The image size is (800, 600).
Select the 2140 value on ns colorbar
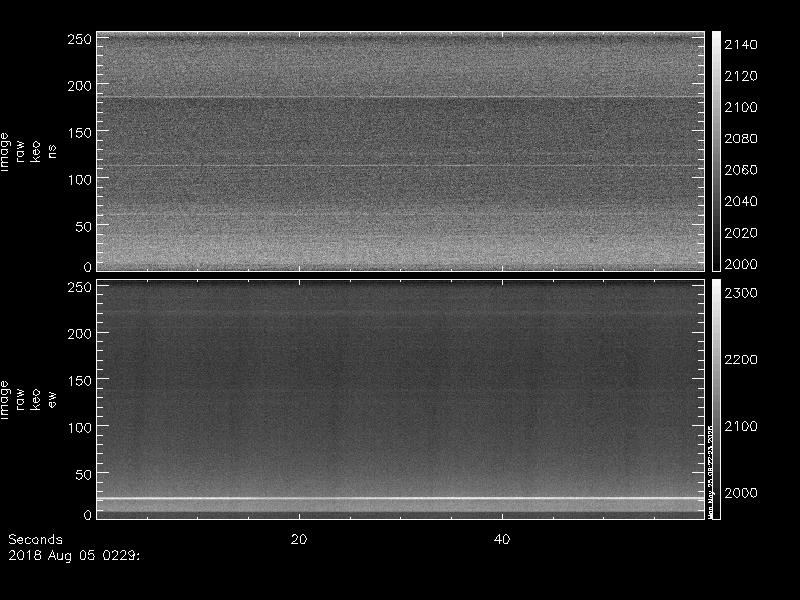click(x=741, y=45)
